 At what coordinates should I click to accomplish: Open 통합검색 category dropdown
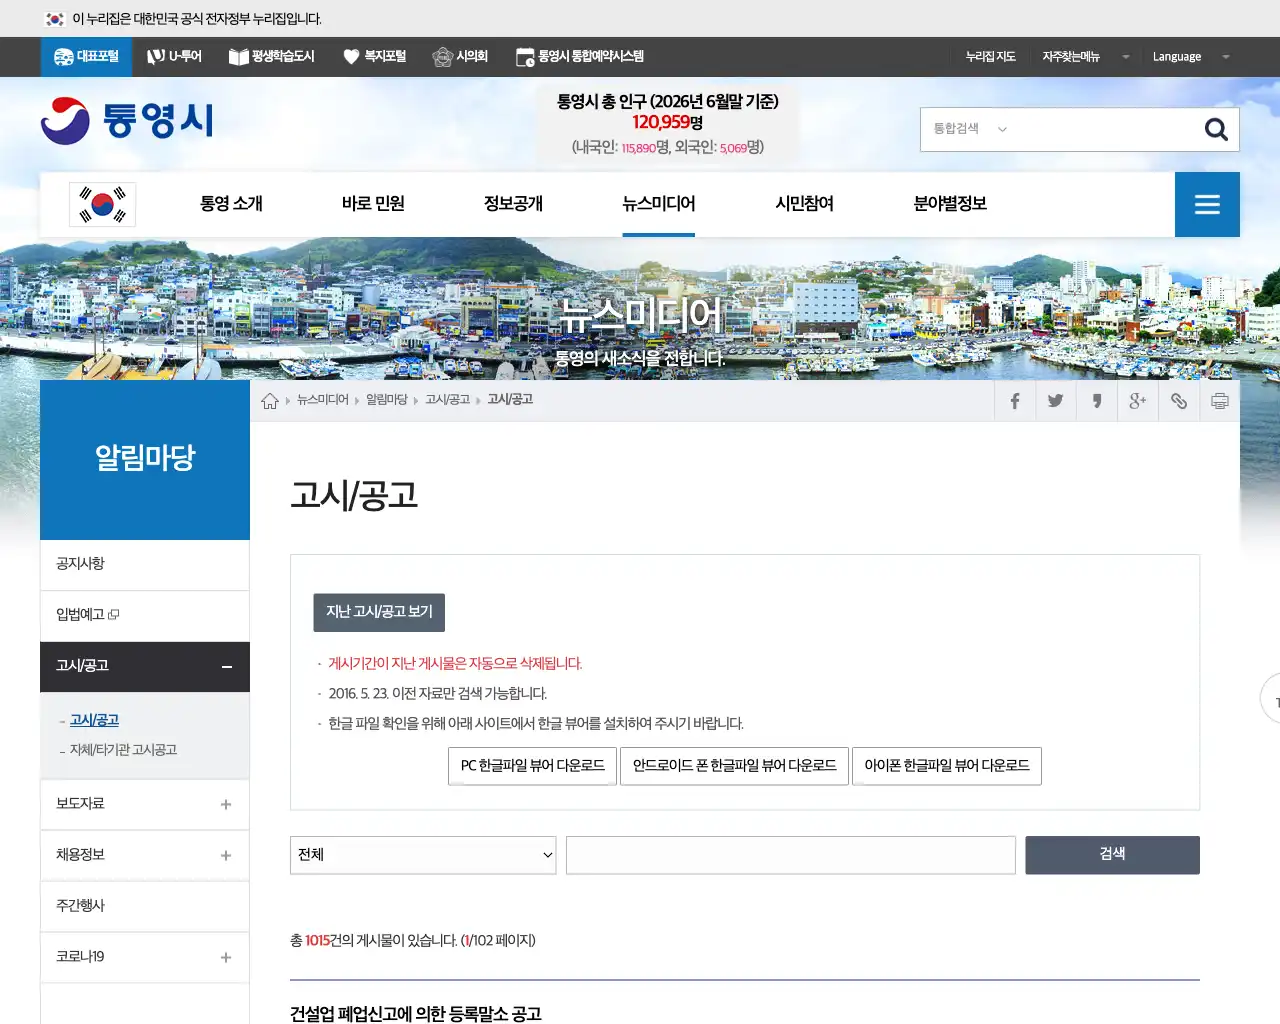coord(970,129)
